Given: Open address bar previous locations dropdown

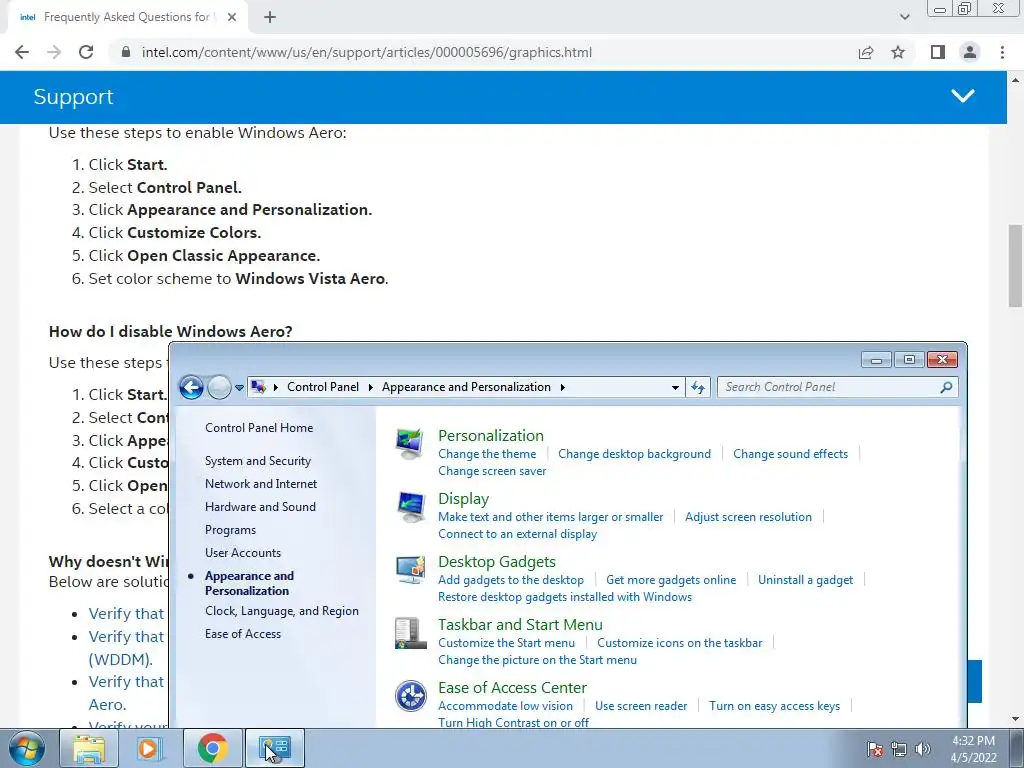Looking at the screenshot, I should tap(675, 387).
